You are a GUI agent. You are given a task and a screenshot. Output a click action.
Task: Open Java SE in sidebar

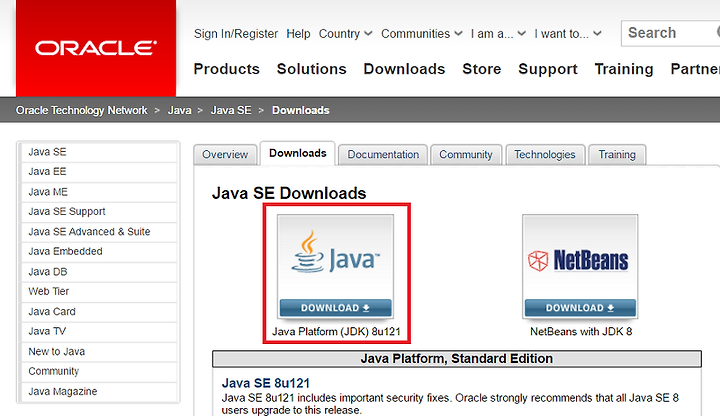(99, 152)
